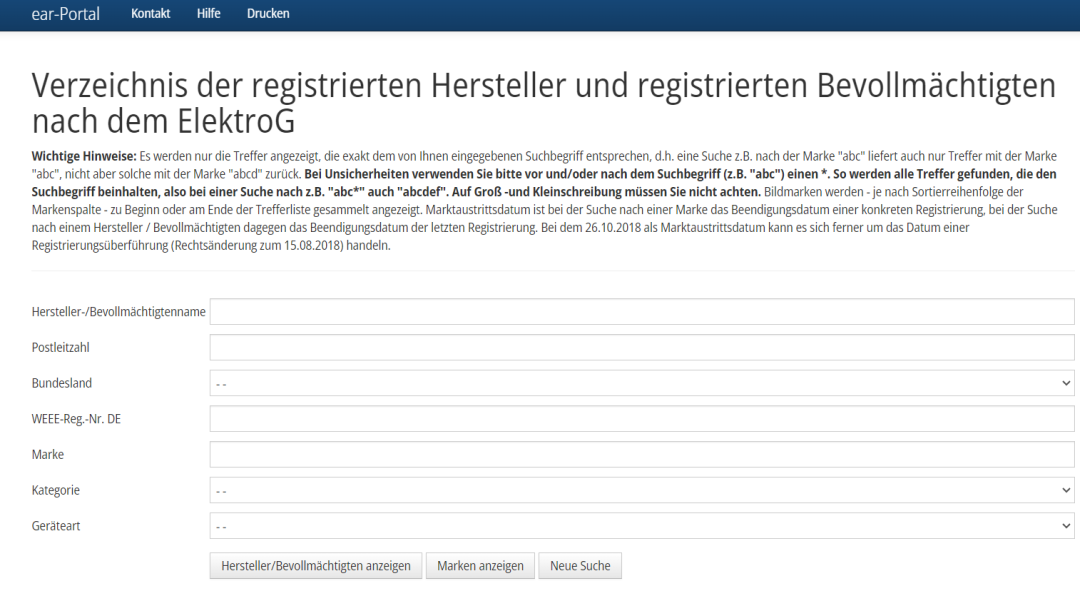This screenshot has width=1080, height=596.
Task: Click the "Hersteller-/Bevollmächtigtenname" field label
Action: point(118,311)
